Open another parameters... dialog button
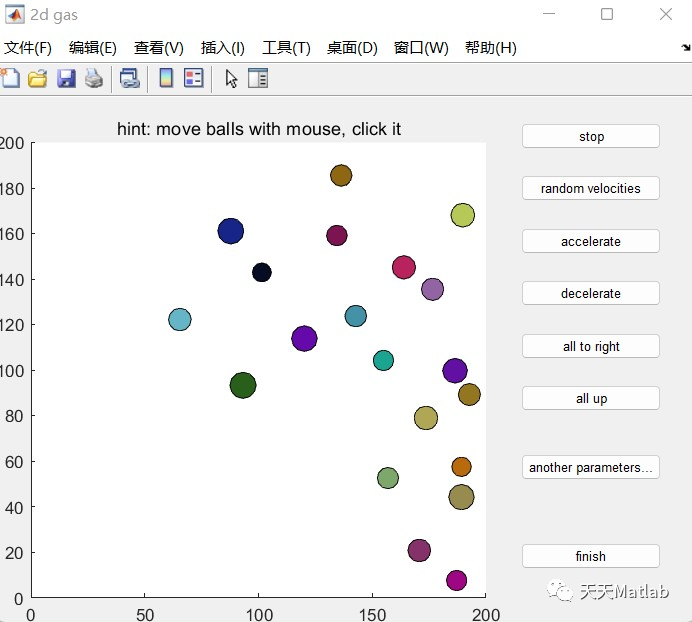This screenshot has width=692, height=622. 590,467
